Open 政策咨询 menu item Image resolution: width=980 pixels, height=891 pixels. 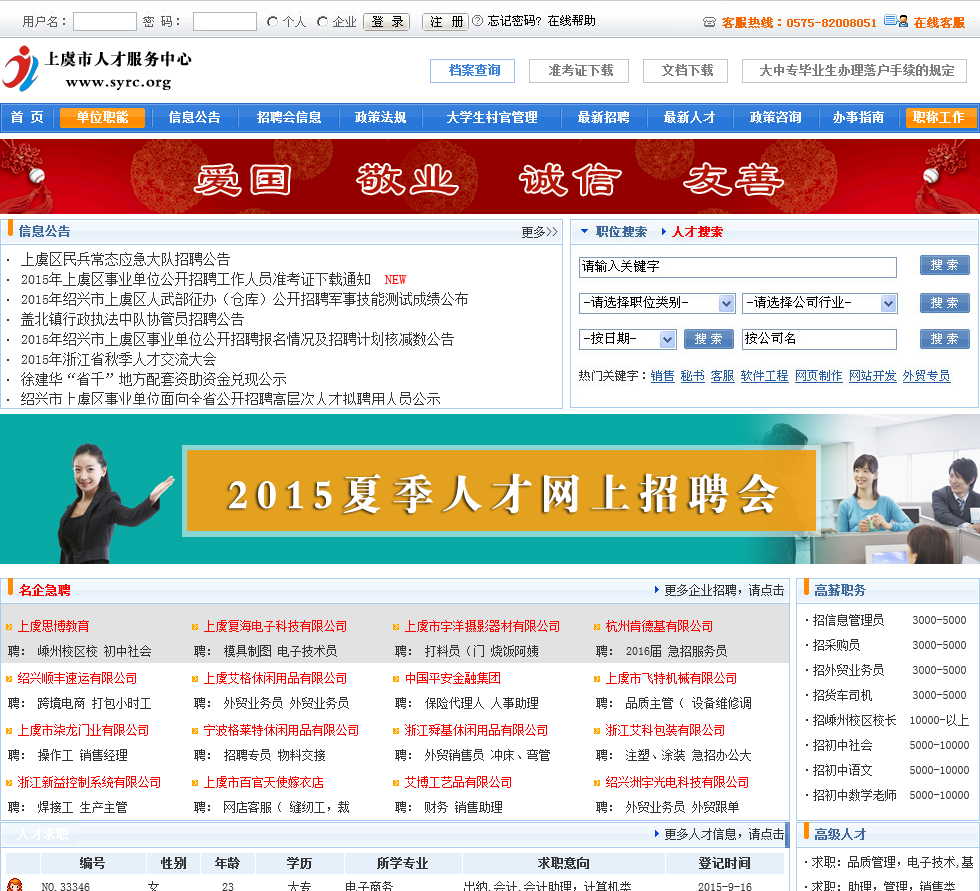[x=775, y=117]
